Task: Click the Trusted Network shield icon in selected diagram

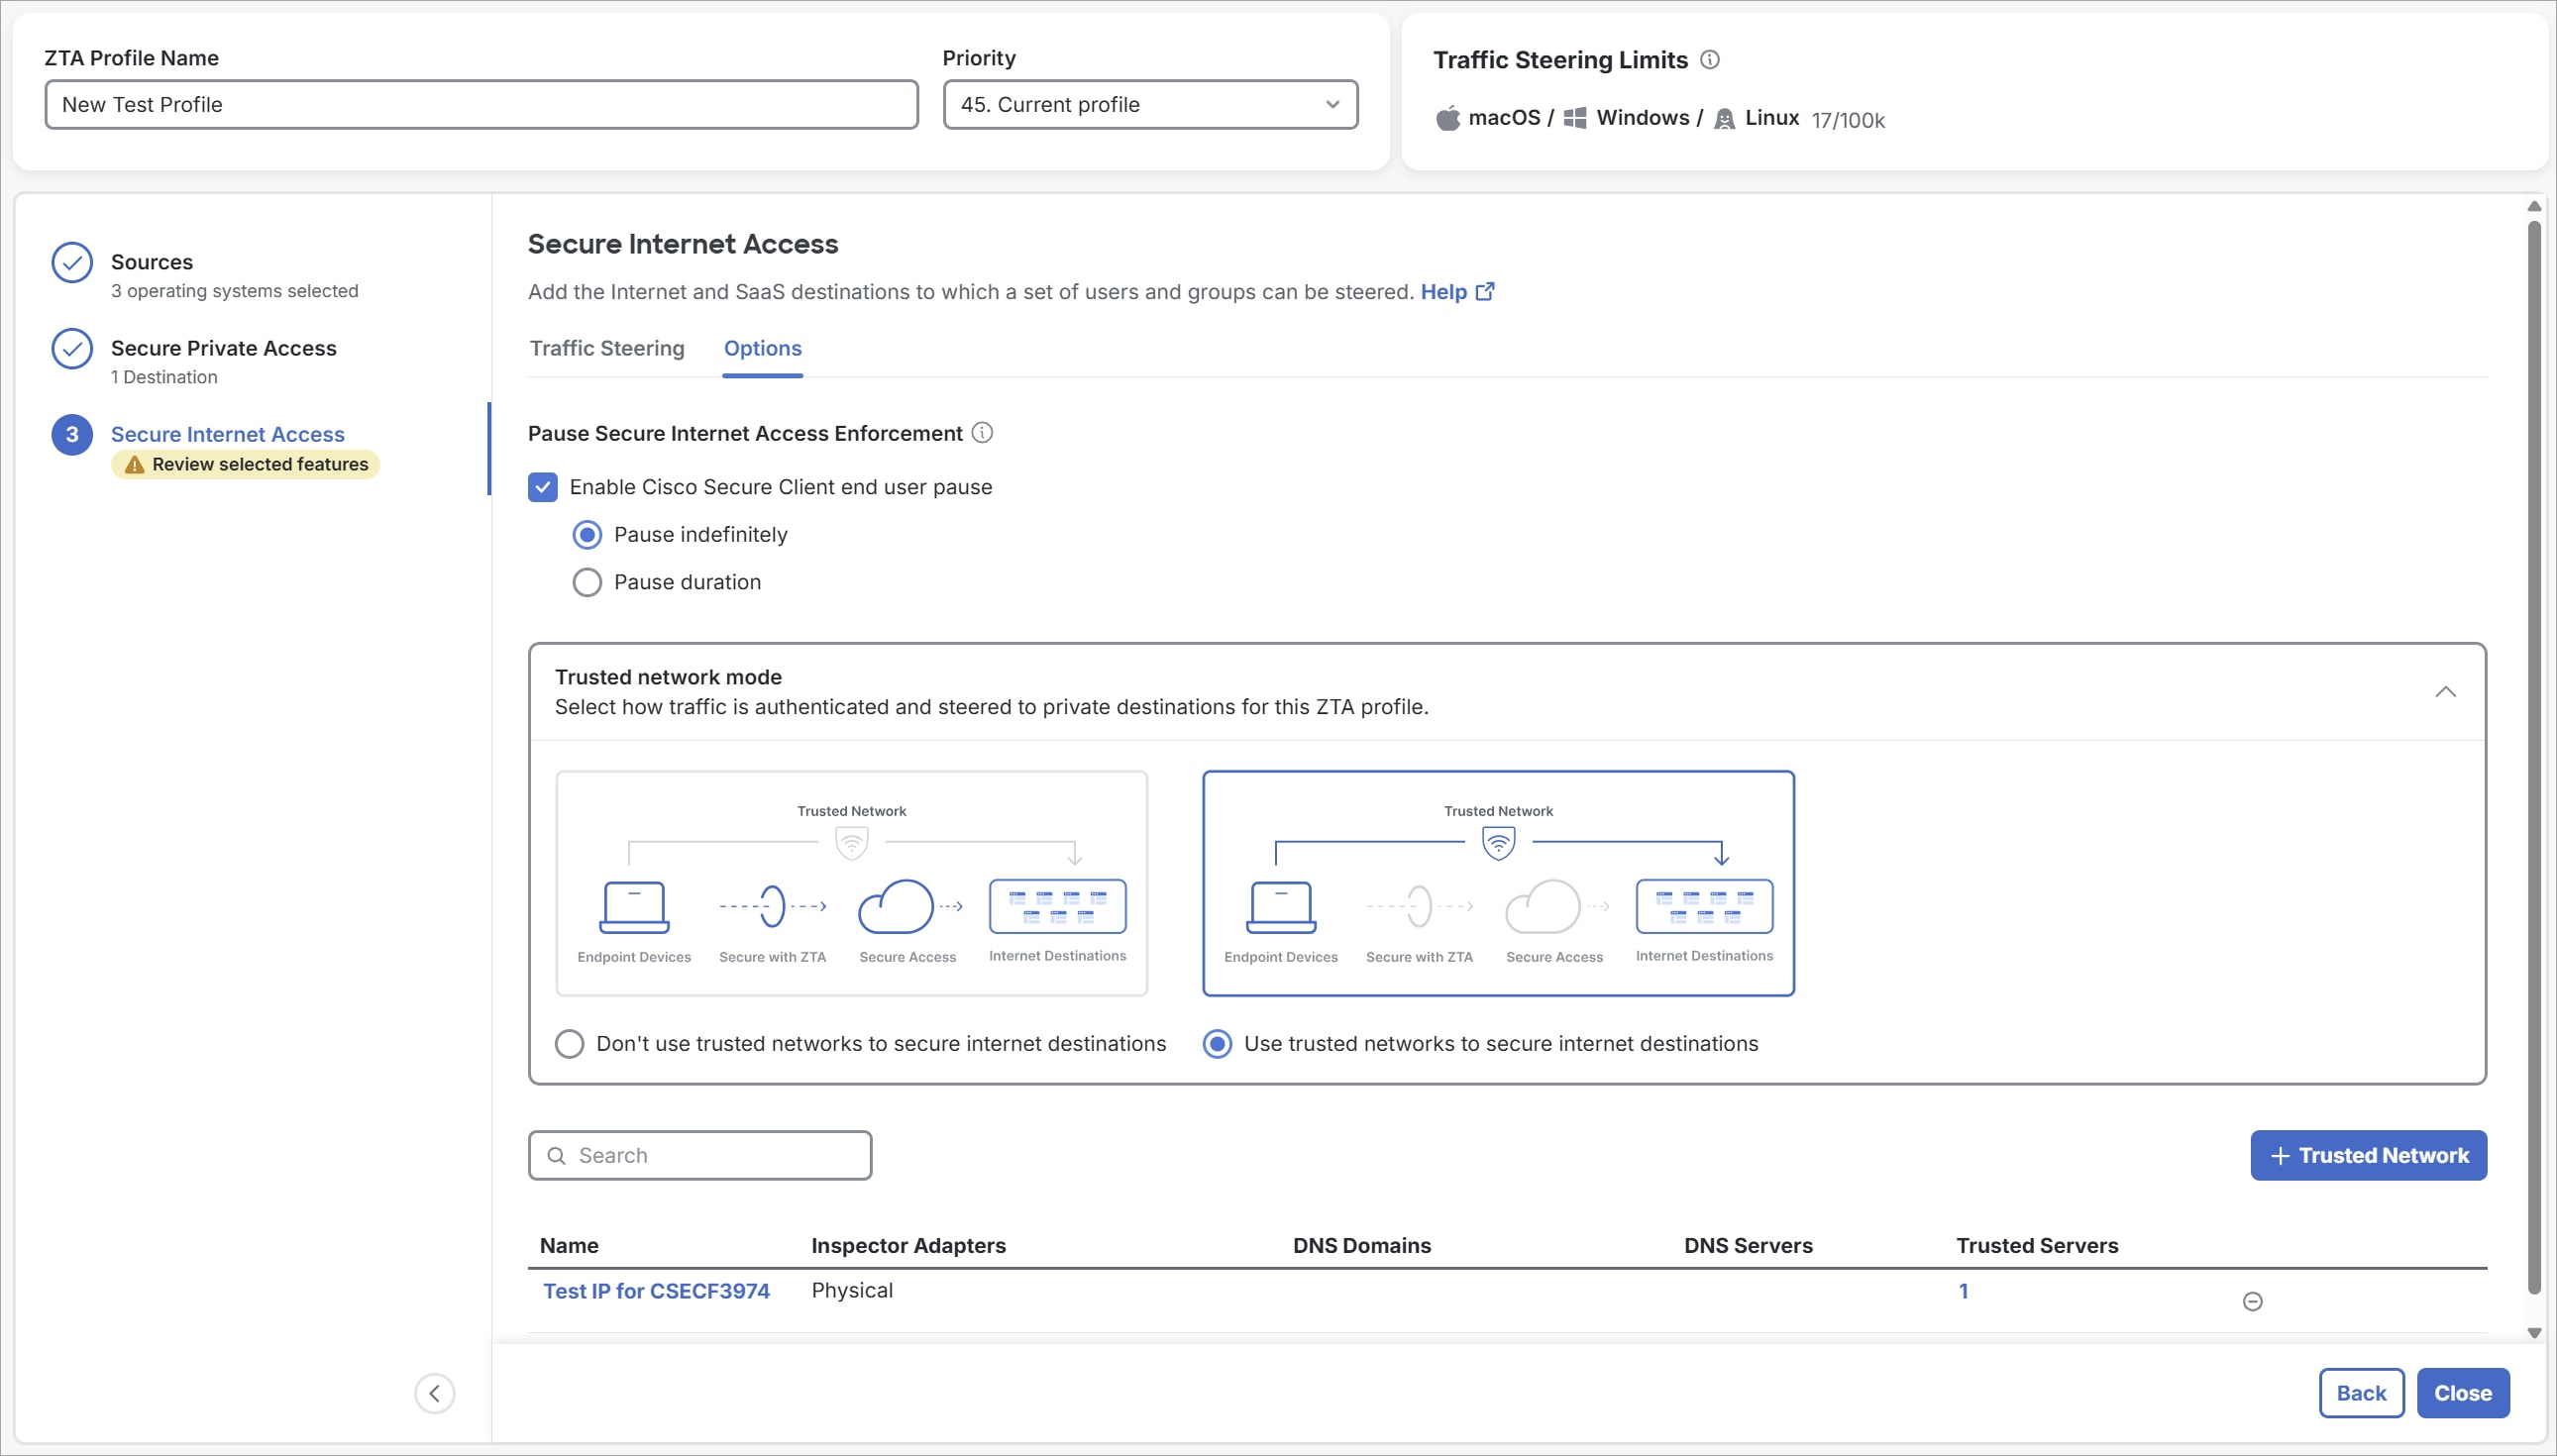Action: [1498, 843]
